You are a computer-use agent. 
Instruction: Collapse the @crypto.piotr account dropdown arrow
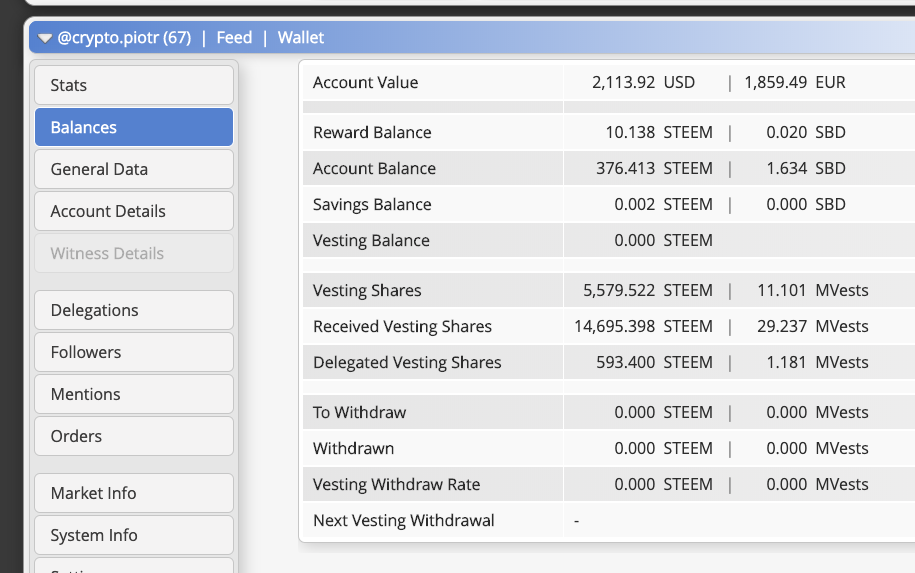(x=45, y=38)
